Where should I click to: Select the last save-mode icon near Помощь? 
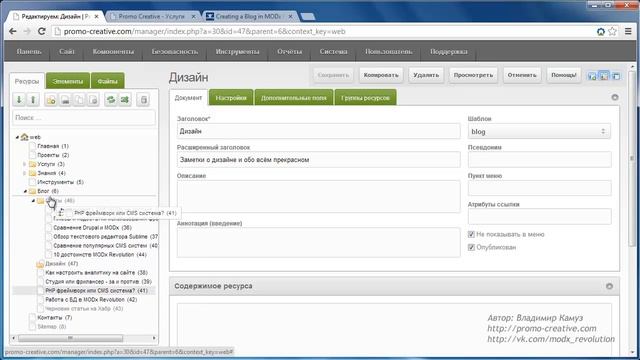pos(616,76)
